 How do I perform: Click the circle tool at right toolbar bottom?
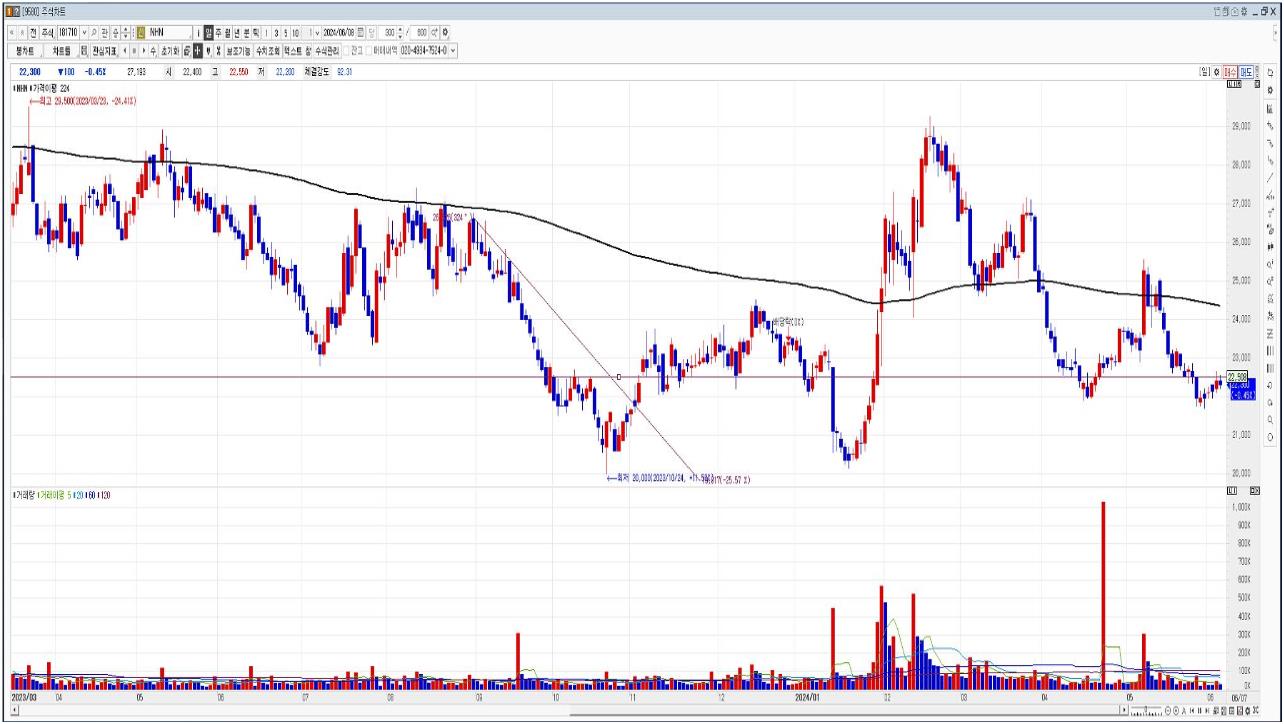point(1270,436)
